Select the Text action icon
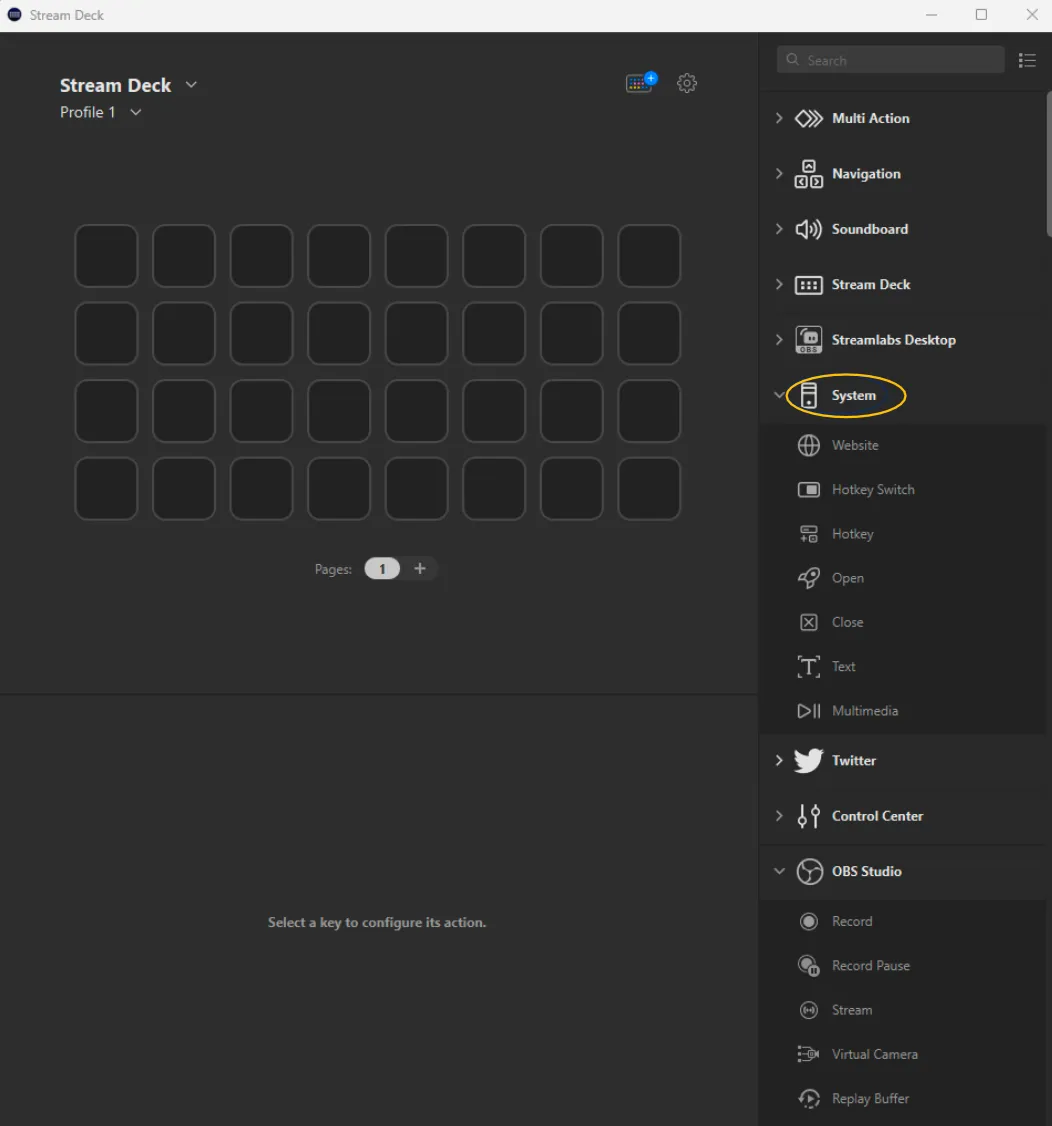 point(809,666)
